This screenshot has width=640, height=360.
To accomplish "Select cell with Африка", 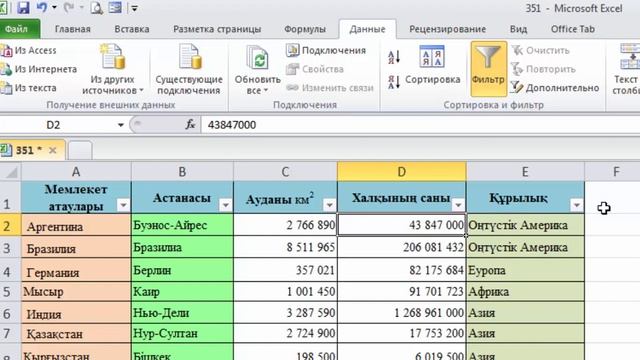I will point(525,292).
